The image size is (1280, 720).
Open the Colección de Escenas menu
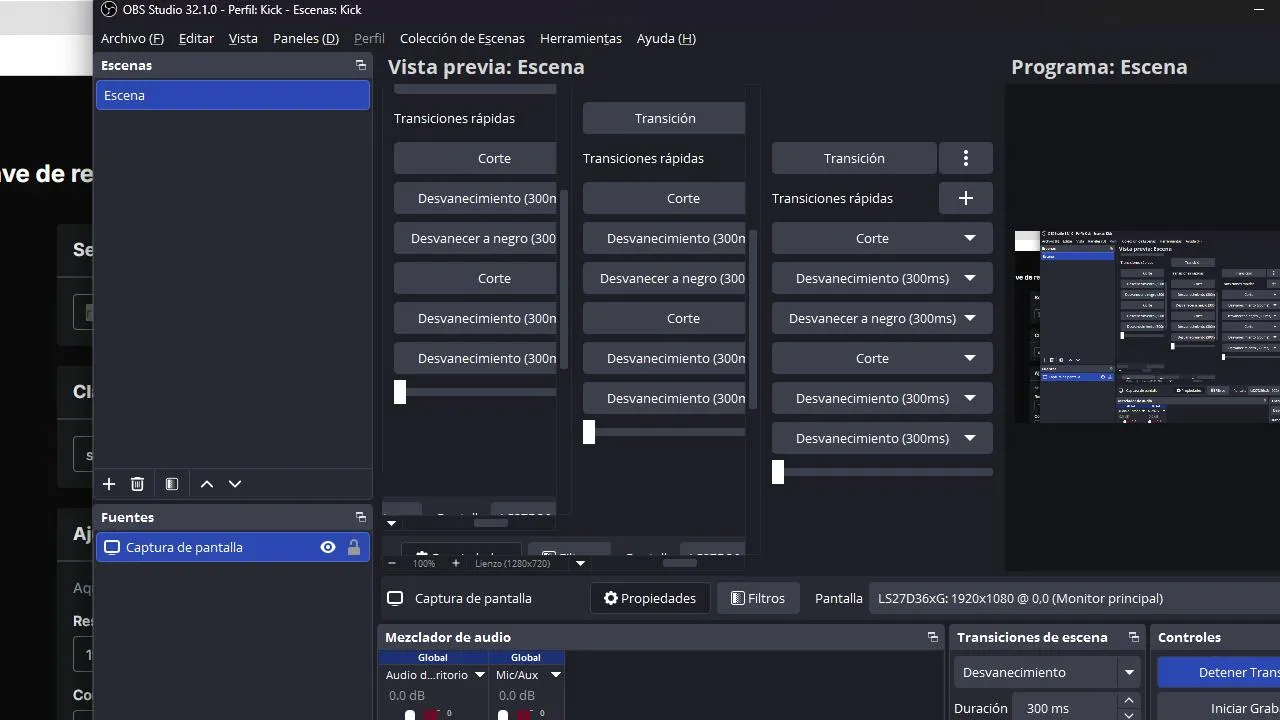point(462,38)
